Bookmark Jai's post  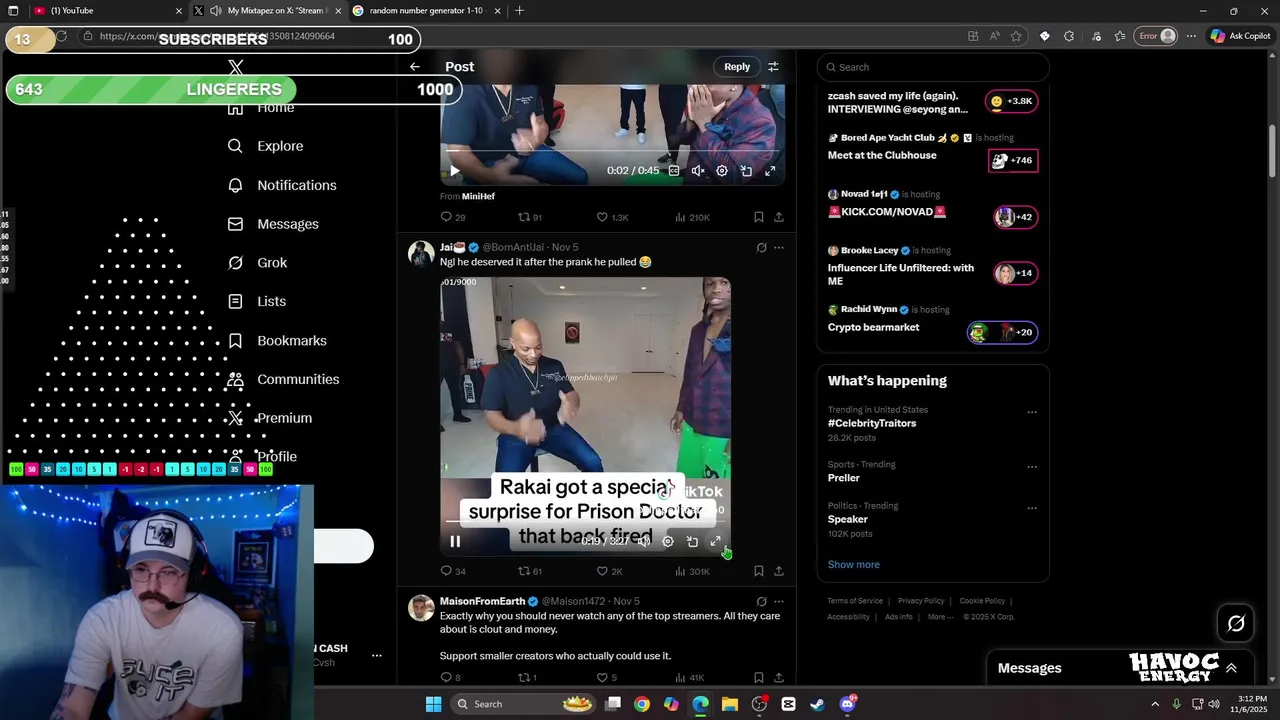pos(759,571)
